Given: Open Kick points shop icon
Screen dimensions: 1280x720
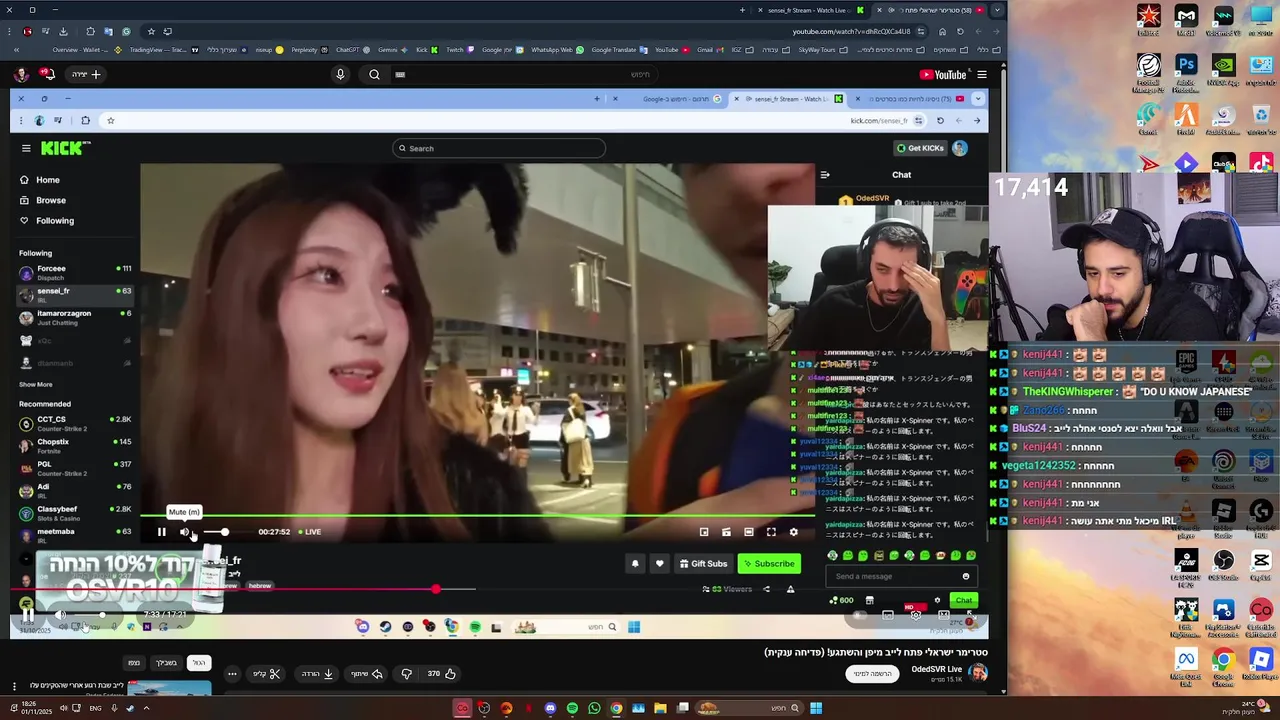Looking at the screenshot, I should click(x=869, y=600).
